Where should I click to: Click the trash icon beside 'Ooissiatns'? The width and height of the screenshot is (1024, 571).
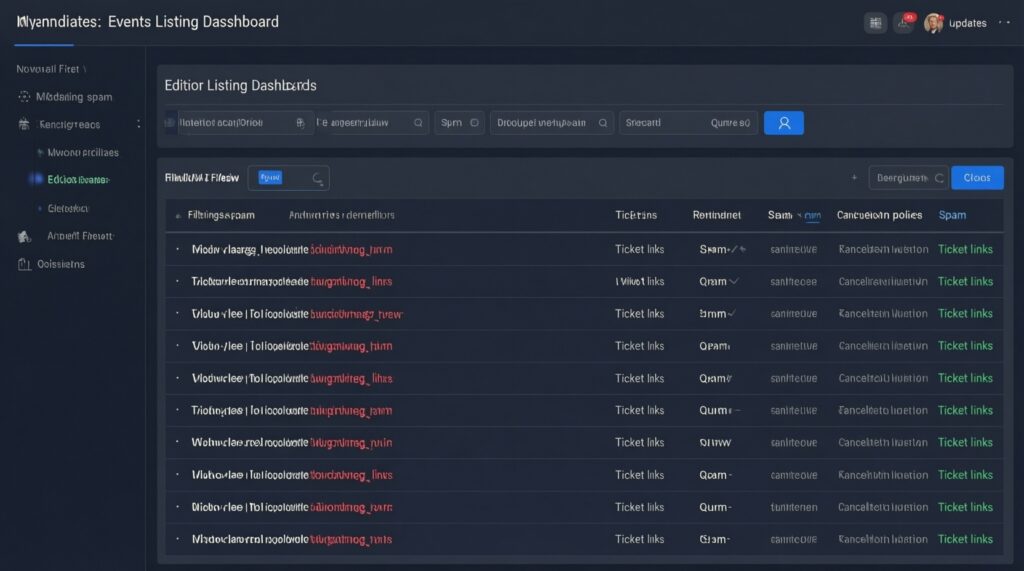tap(24, 265)
